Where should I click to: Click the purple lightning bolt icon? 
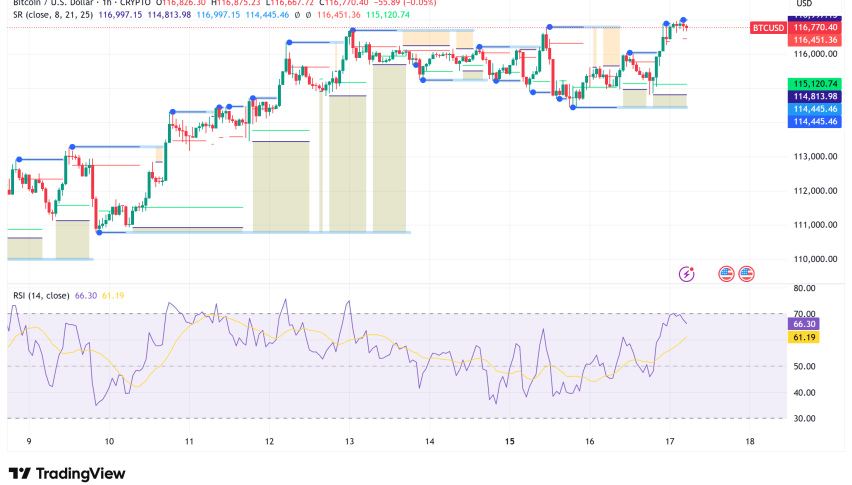pos(687,274)
